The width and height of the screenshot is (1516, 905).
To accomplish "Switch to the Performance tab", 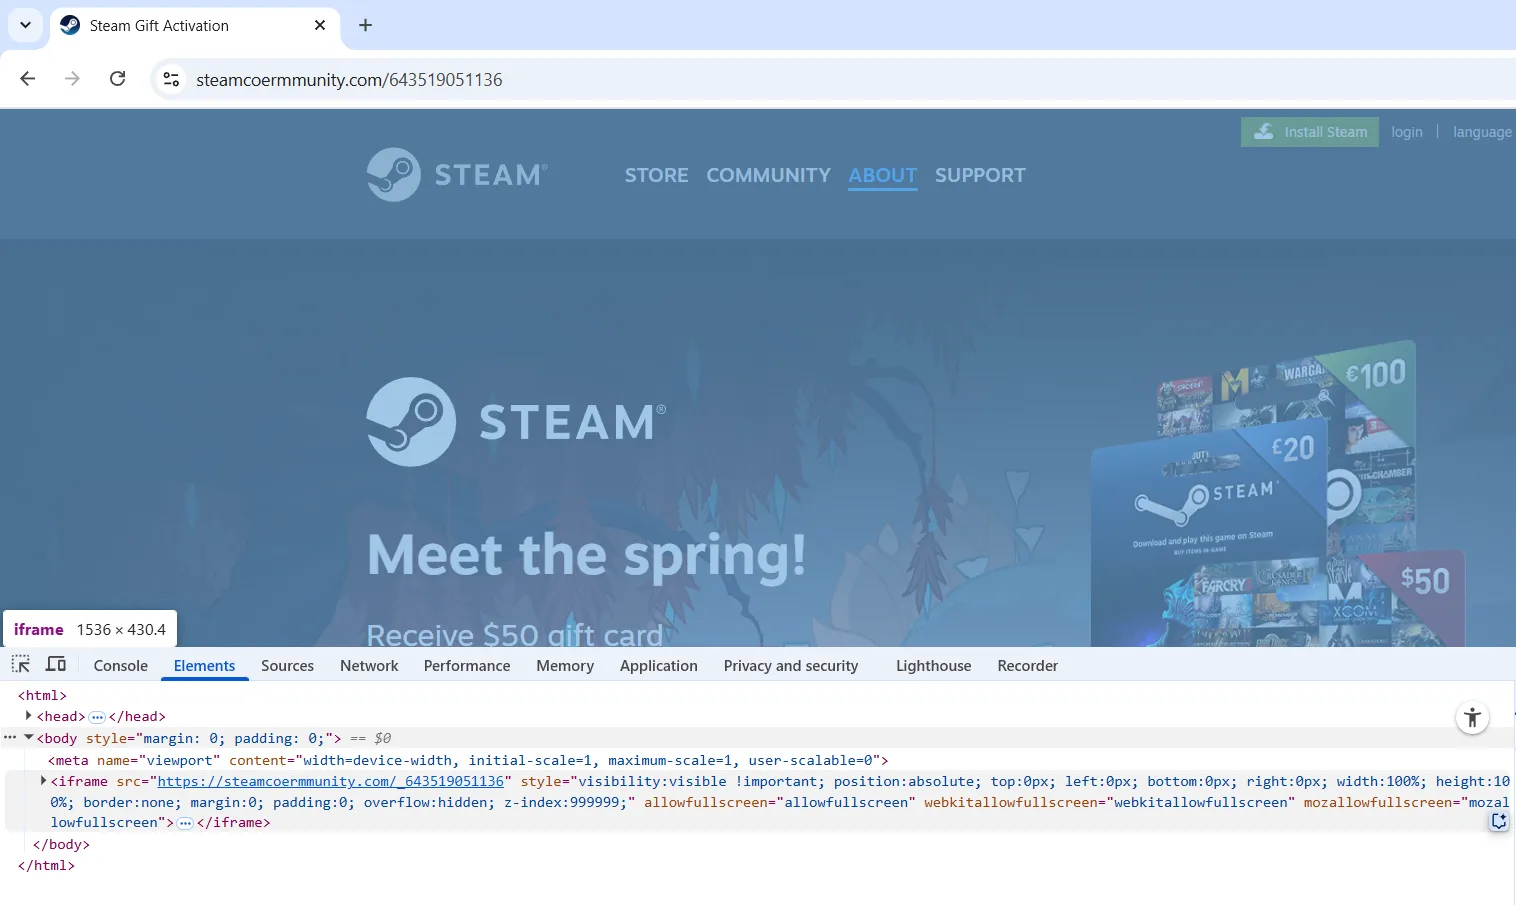I will coord(467,666).
